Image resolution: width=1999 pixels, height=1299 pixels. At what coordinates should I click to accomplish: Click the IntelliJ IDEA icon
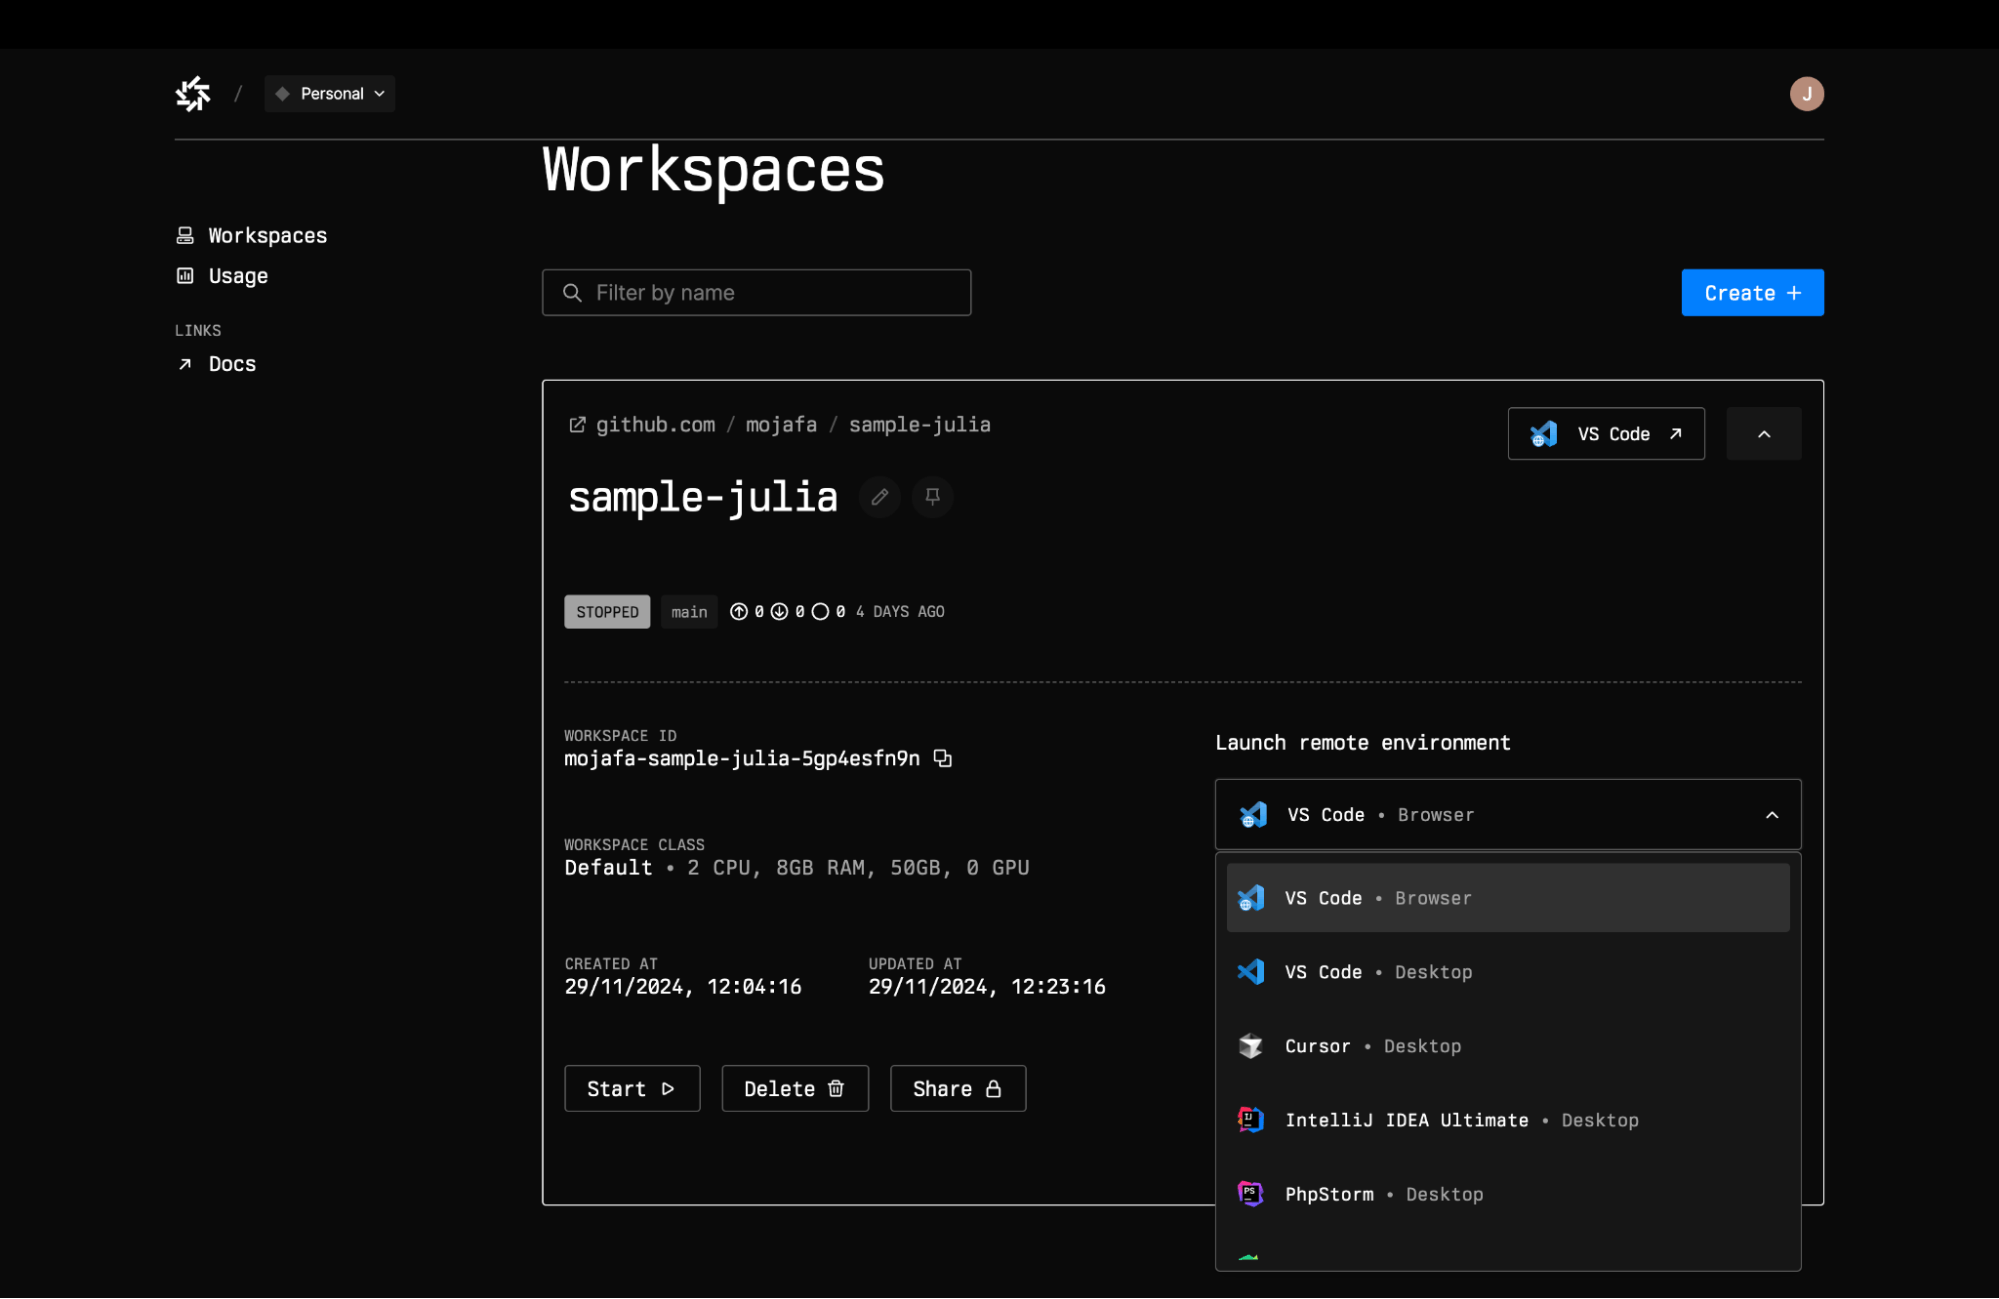pyautogui.click(x=1250, y=1120)
